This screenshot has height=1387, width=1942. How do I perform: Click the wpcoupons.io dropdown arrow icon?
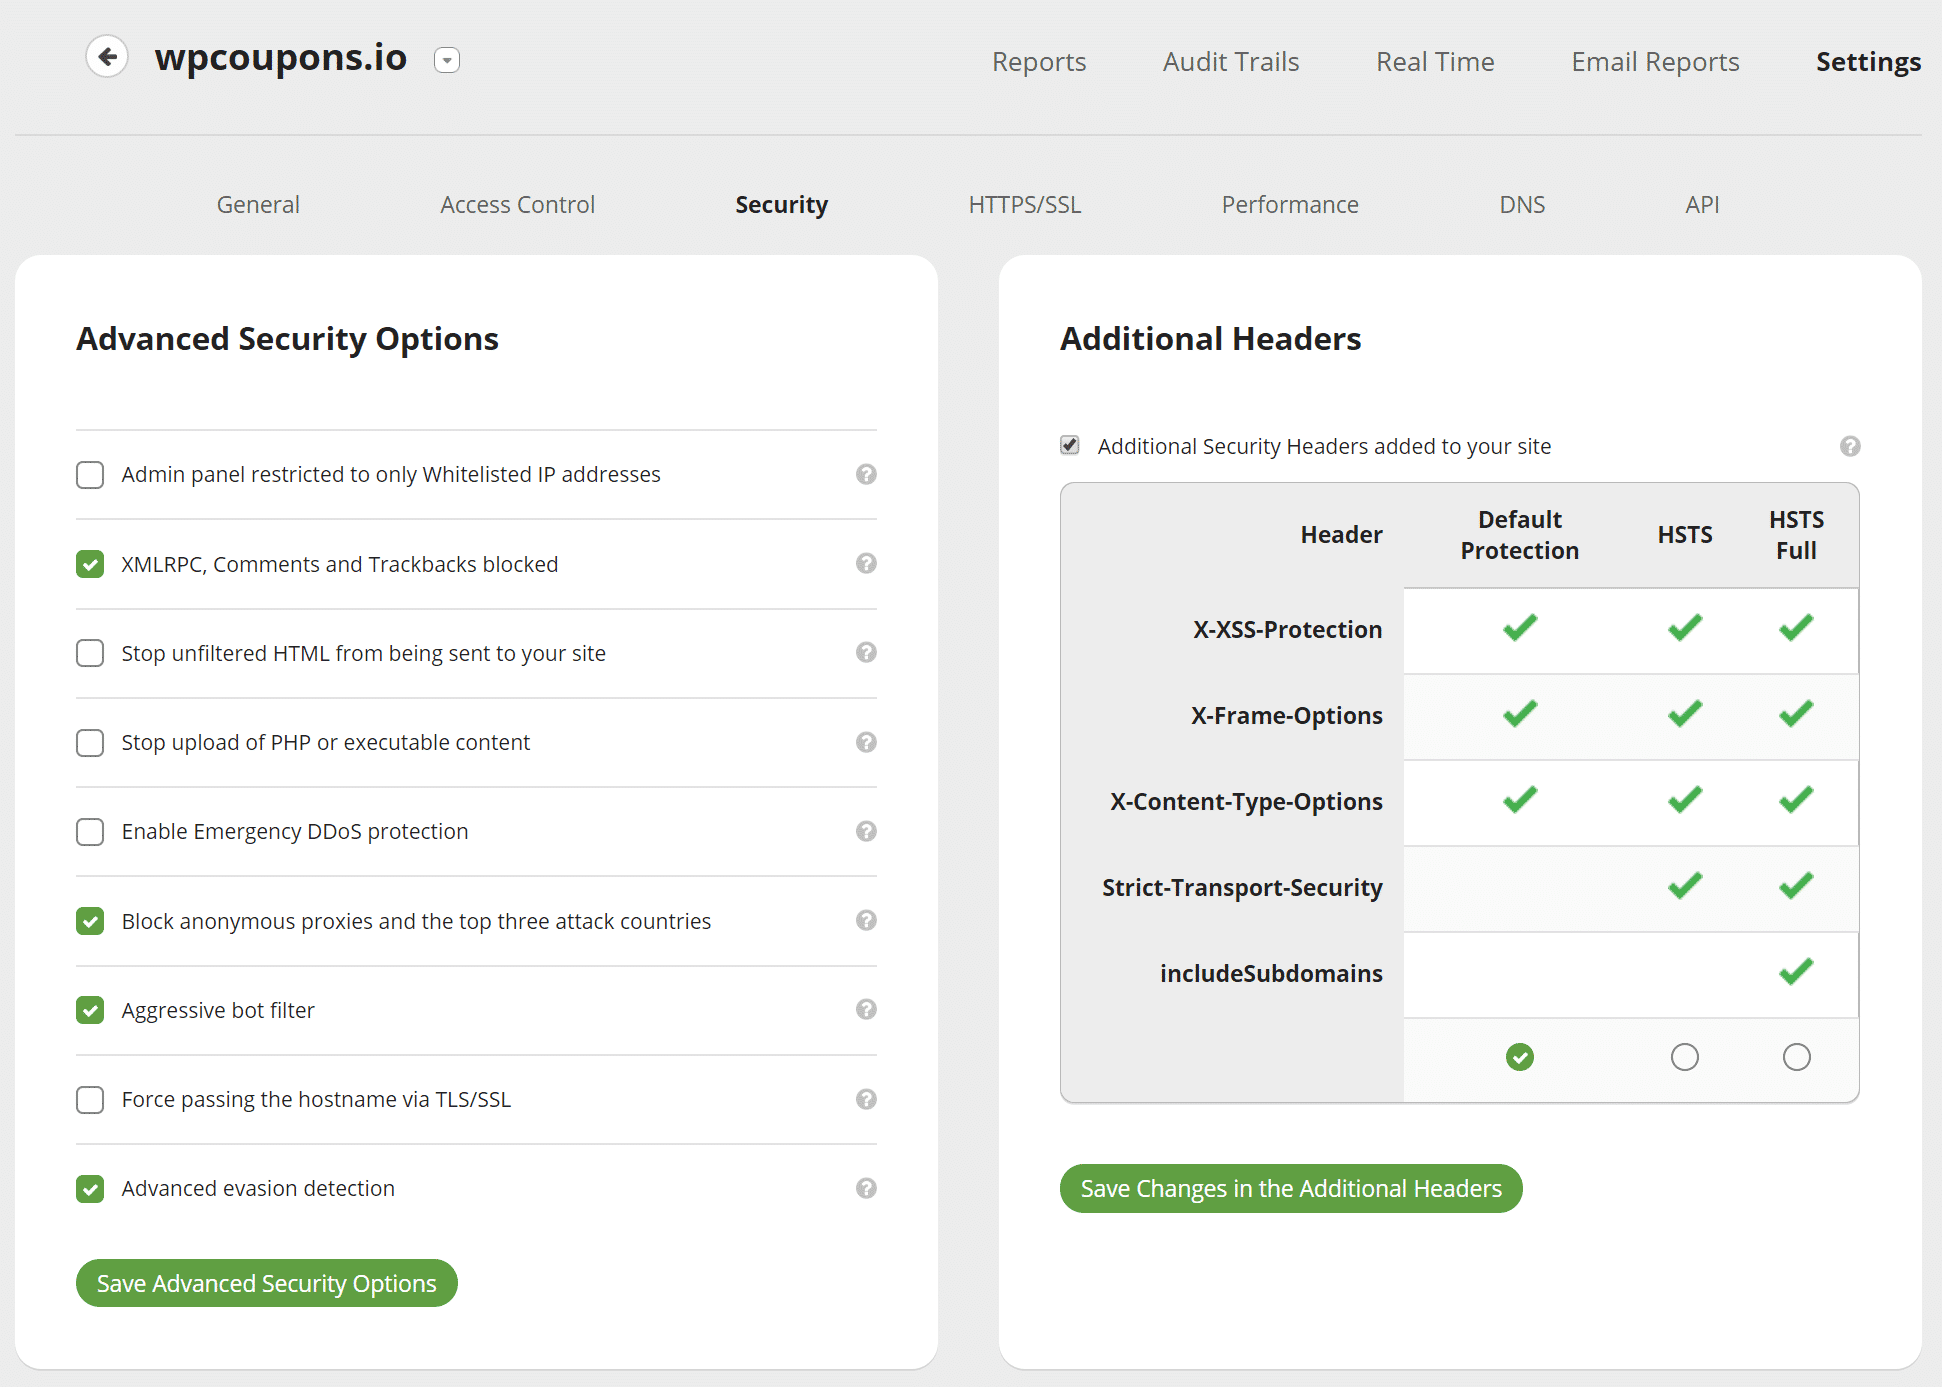point(447,60)
